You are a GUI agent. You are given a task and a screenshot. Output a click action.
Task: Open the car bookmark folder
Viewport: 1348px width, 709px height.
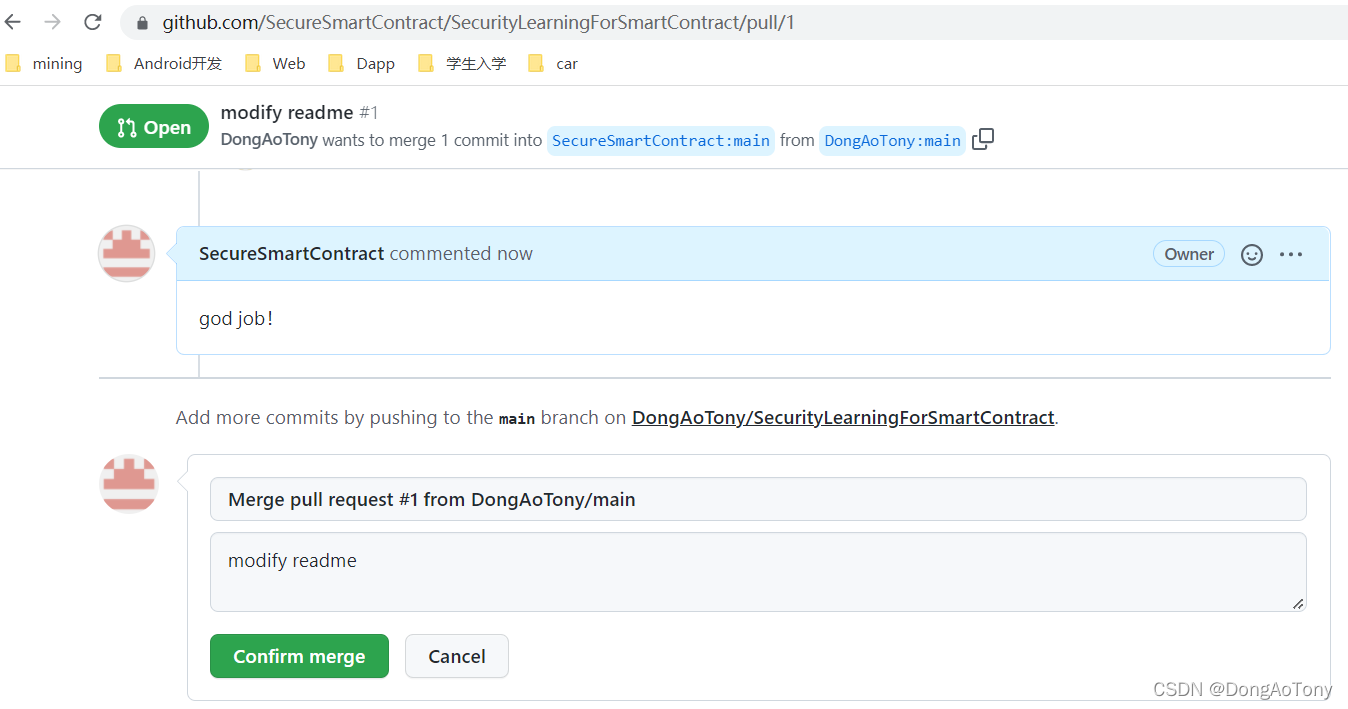tap(553, 63)
